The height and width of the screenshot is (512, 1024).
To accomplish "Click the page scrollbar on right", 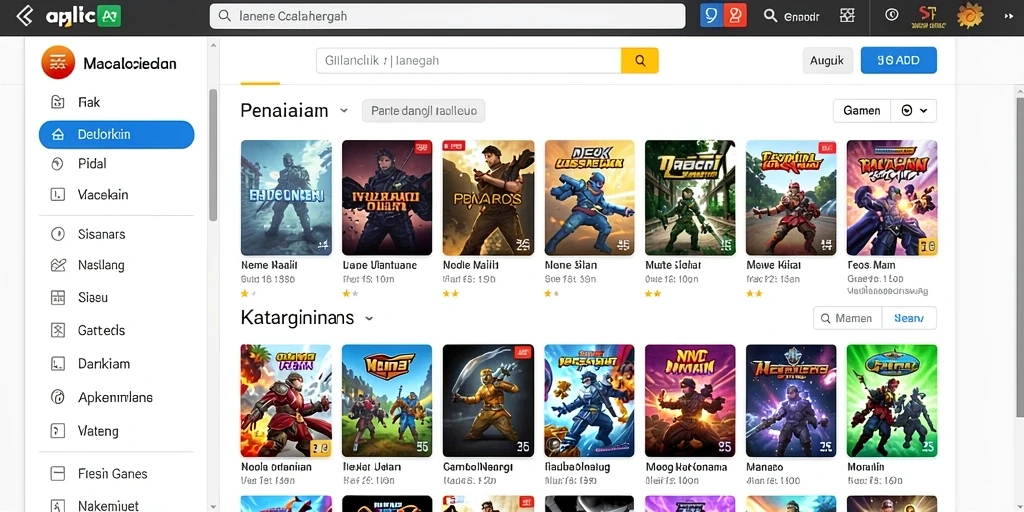I will point(1020,258).
